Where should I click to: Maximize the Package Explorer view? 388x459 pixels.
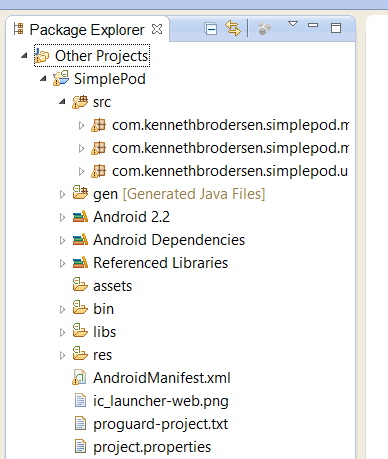(336, 28)
